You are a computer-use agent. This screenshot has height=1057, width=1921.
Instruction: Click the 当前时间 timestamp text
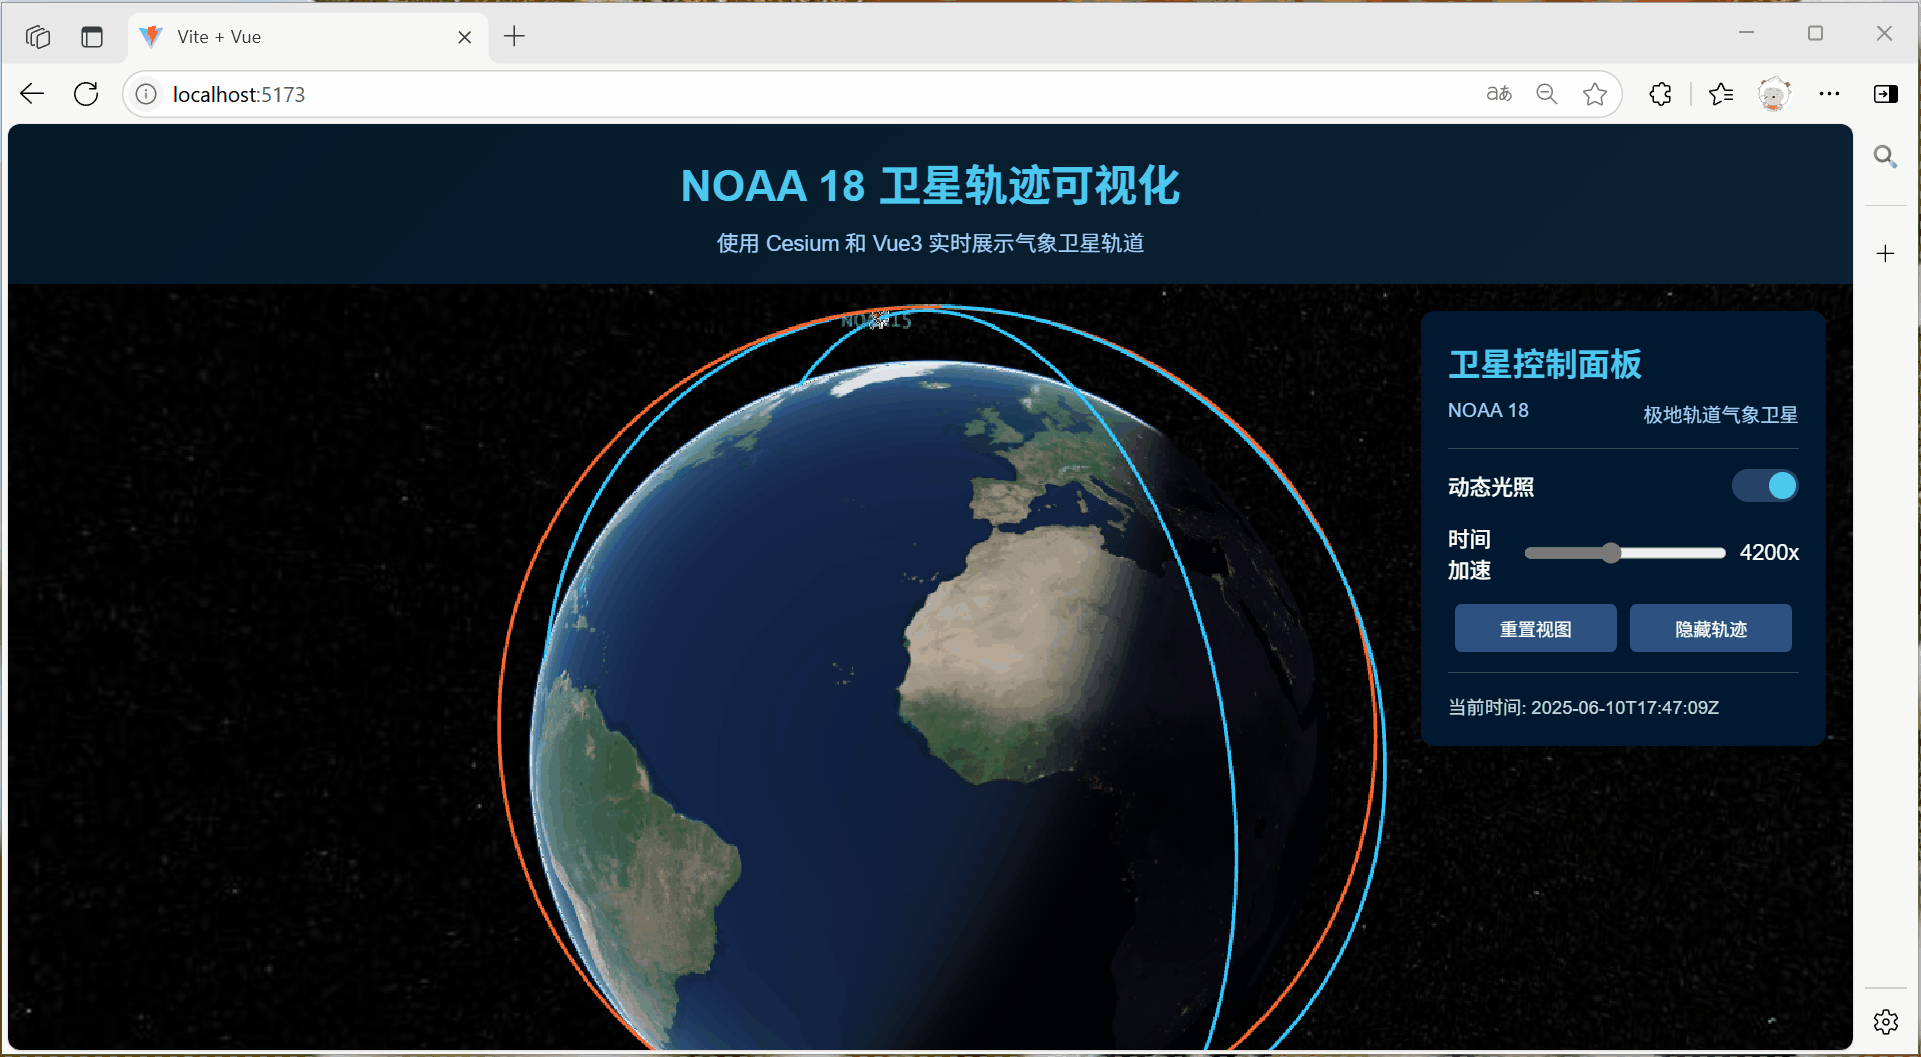pos(1584,708)
